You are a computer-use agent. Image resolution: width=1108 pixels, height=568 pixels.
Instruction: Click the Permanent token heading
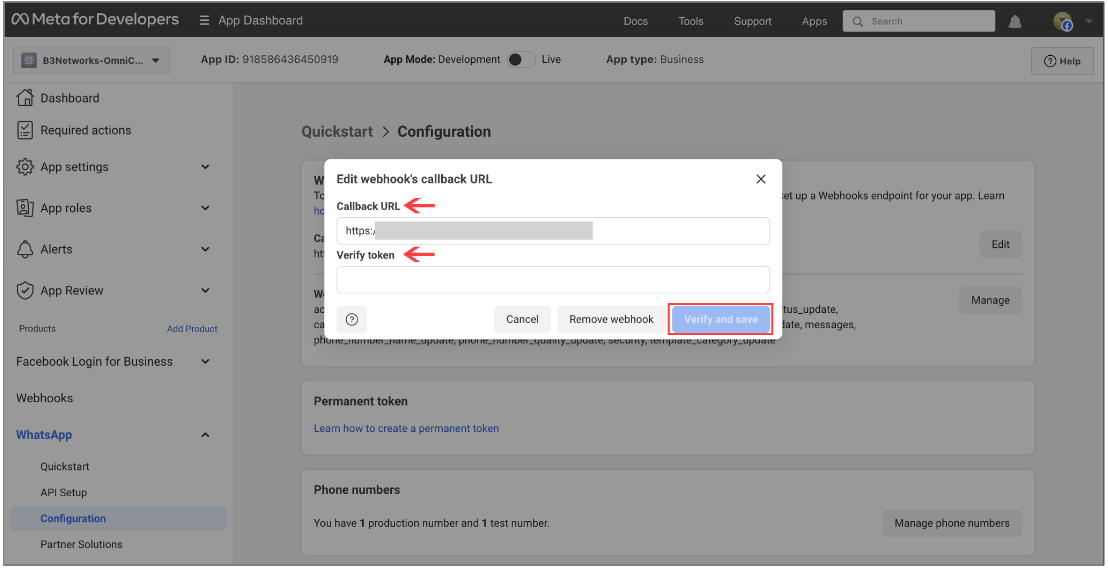[x=360, y=401]
